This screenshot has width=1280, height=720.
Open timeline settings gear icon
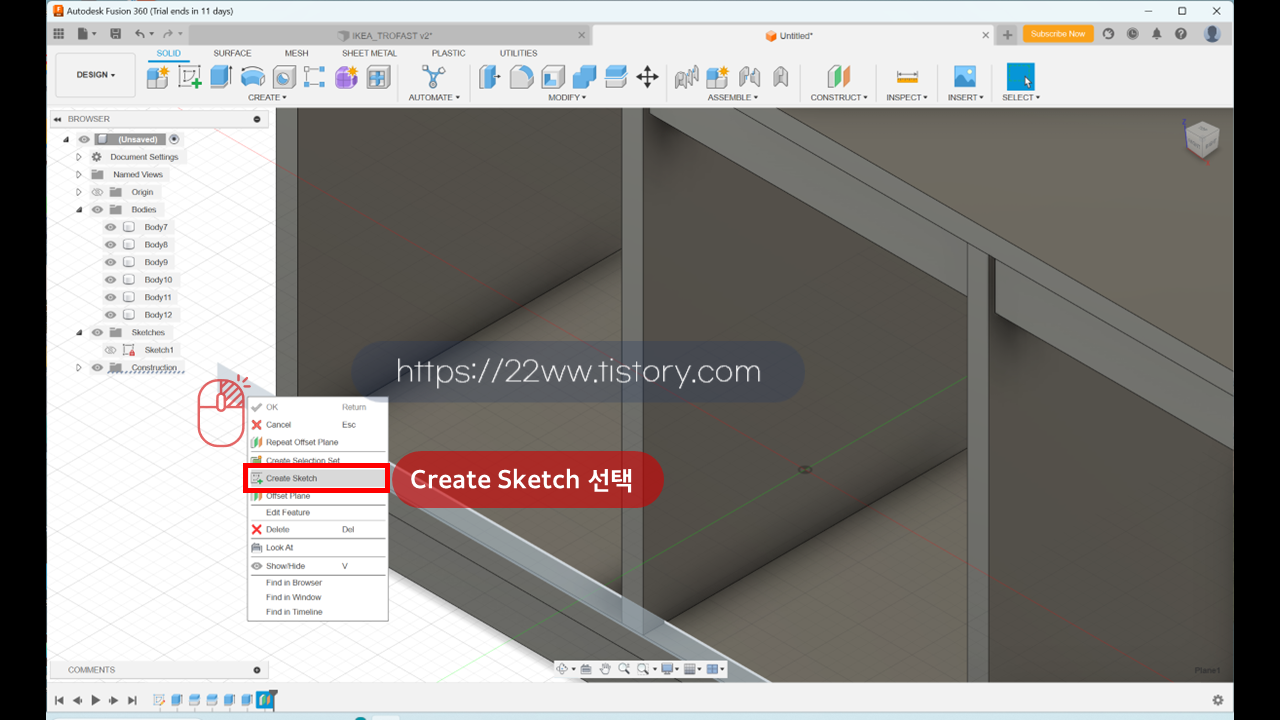[x=1217, y=700]
